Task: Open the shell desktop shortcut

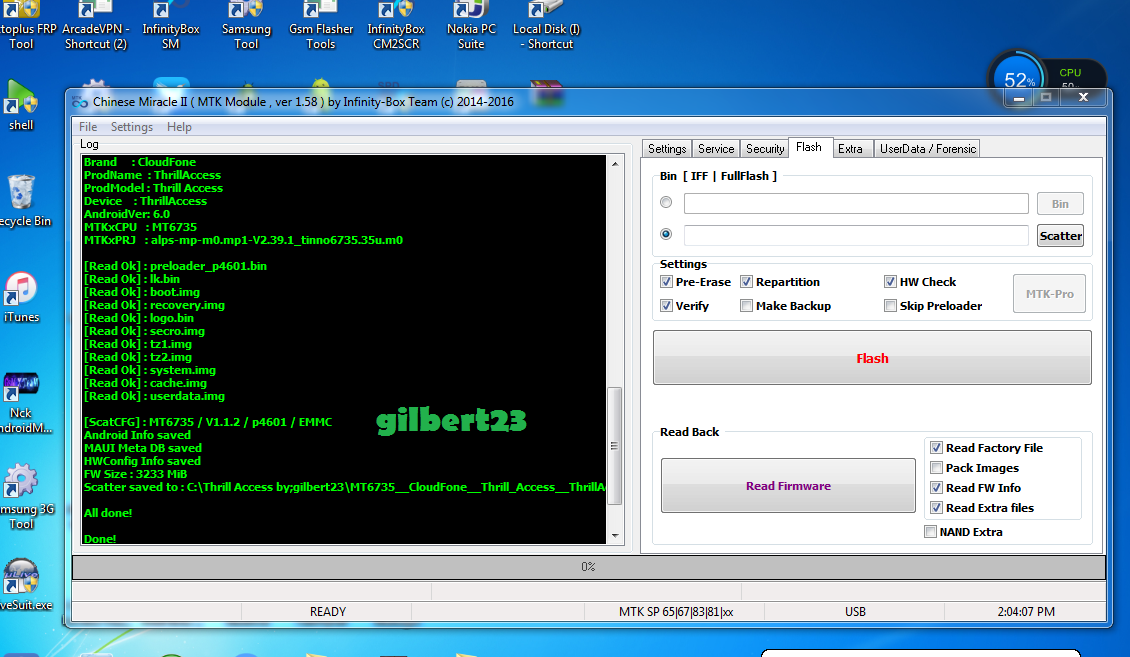Action: 21,105
